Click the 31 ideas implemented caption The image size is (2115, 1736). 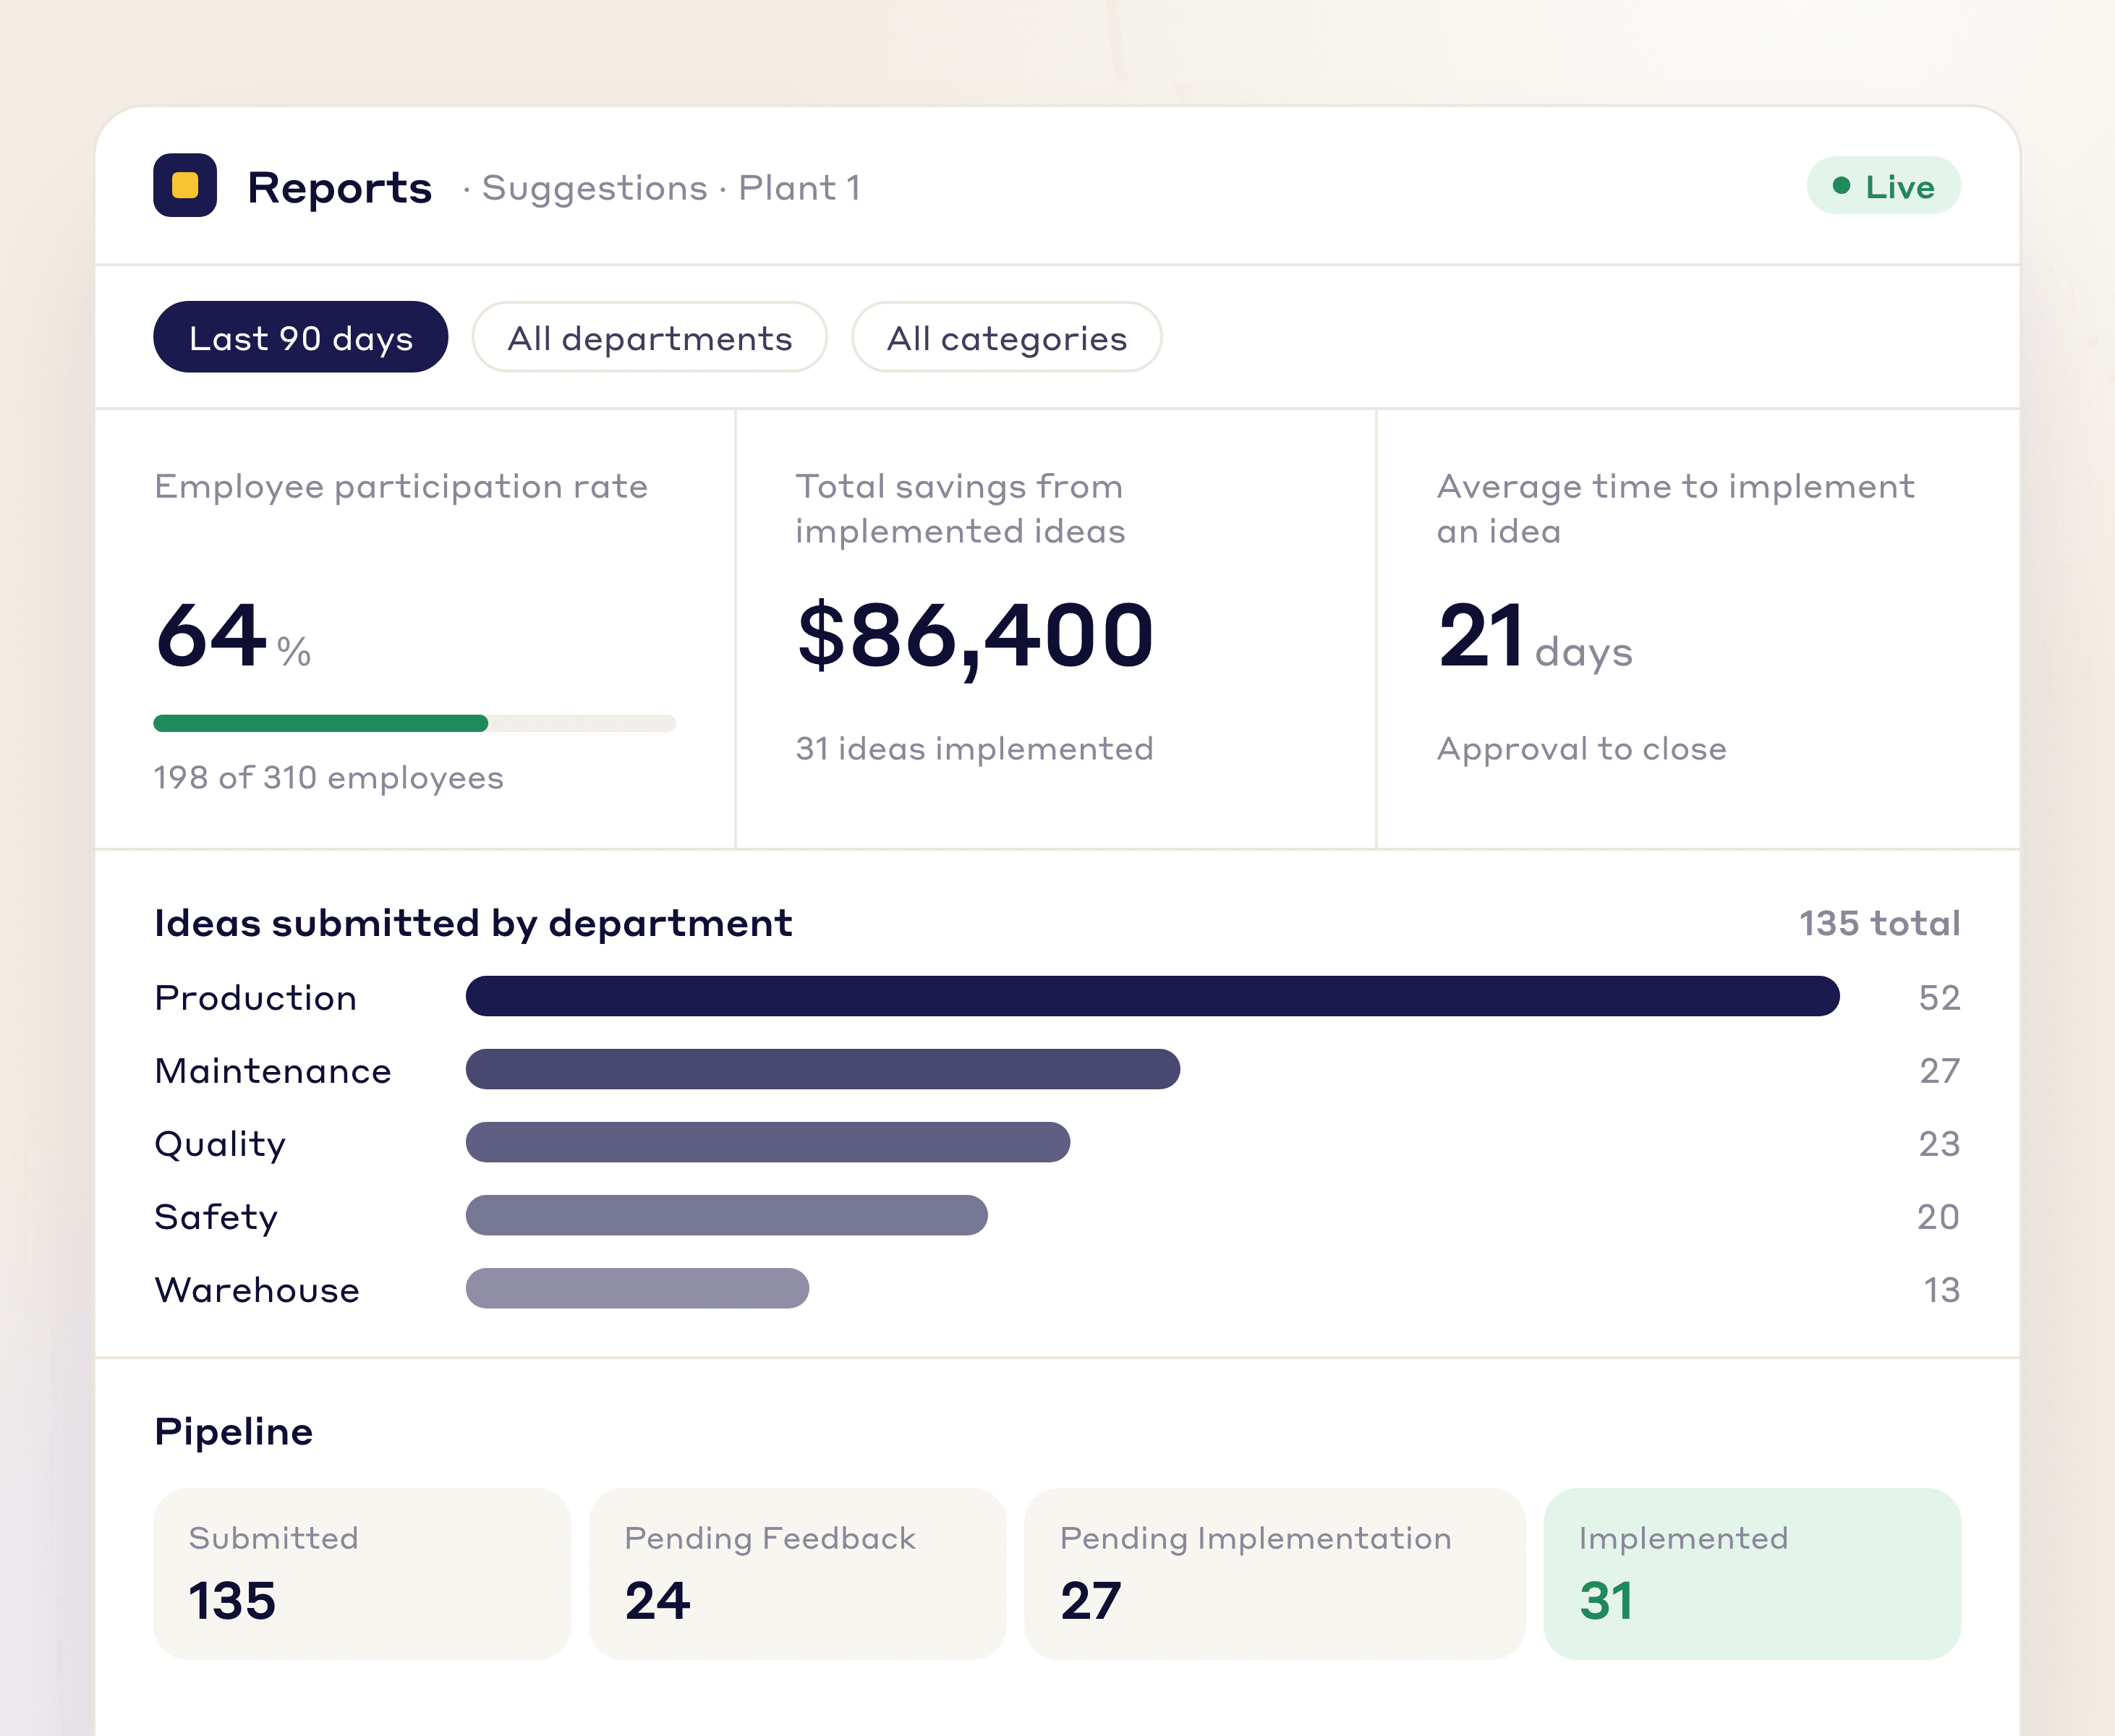pyautogui.click(x=974, y=748)
